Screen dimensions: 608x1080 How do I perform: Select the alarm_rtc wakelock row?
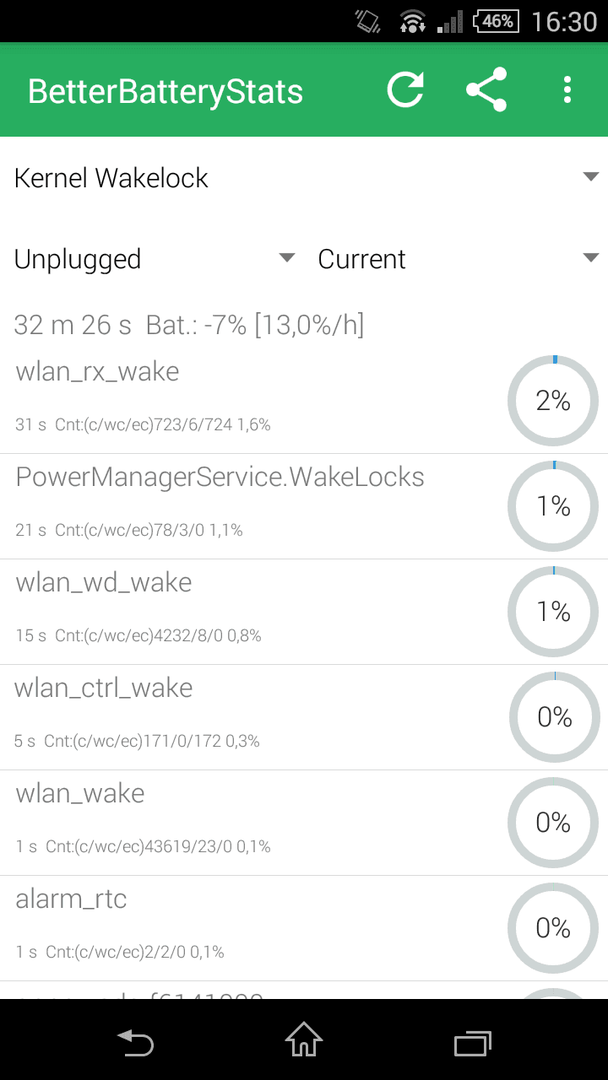(x=304, y=928)
